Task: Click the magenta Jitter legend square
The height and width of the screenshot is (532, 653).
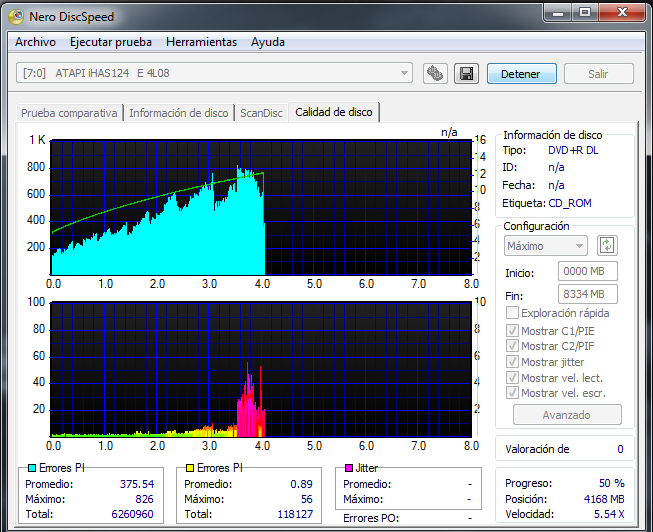Action: click(348, 468)
